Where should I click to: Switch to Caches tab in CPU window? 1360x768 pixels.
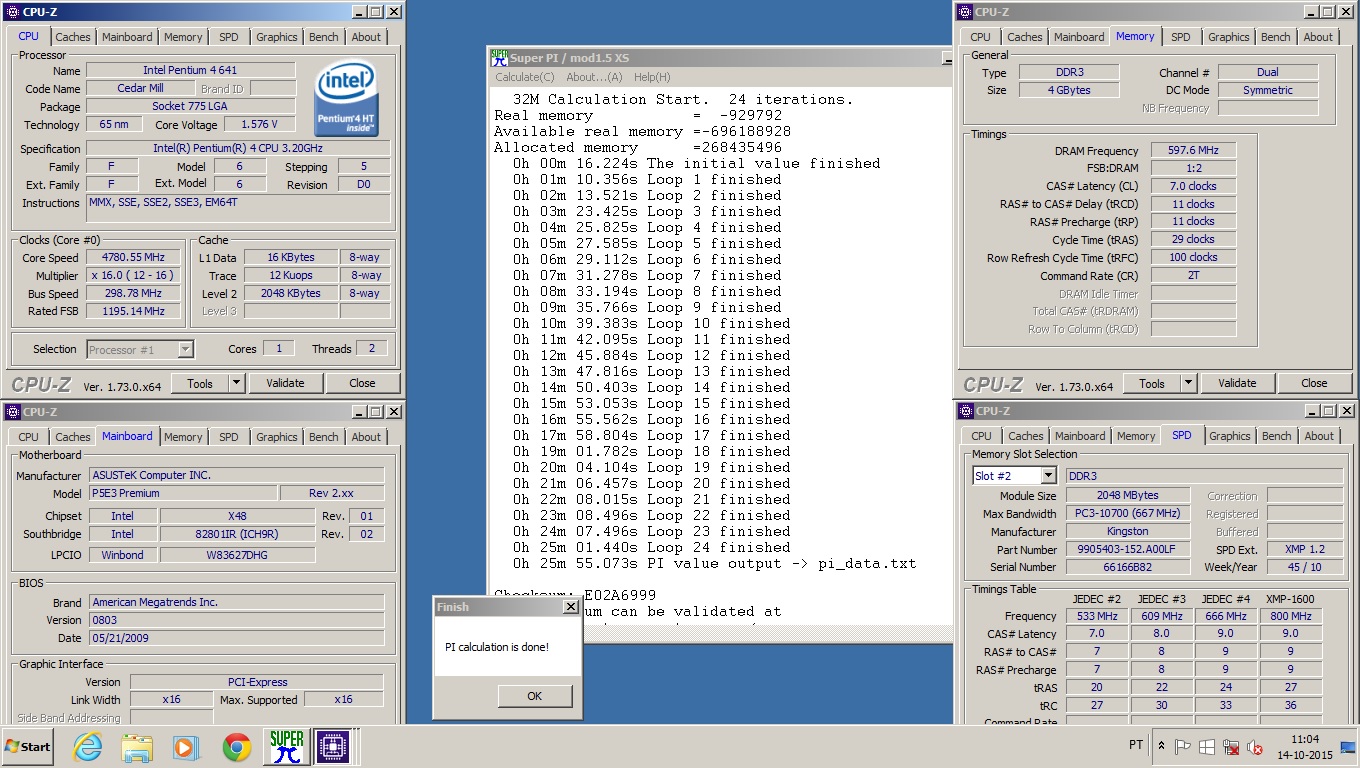(x=73, y=37)
